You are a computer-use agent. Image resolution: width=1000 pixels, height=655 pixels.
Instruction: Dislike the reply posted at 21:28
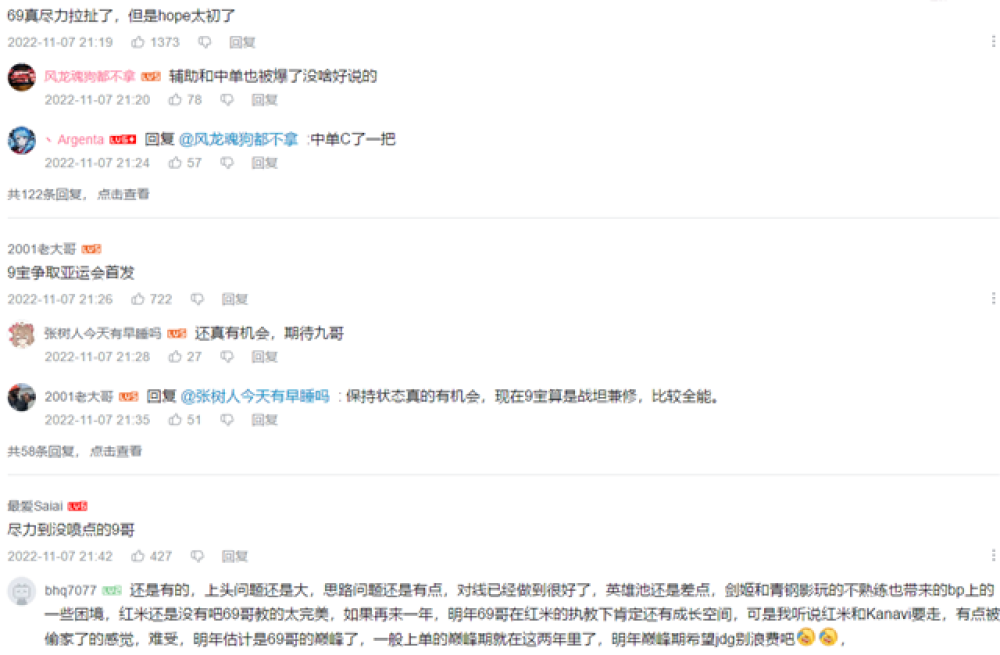[227, 357]
